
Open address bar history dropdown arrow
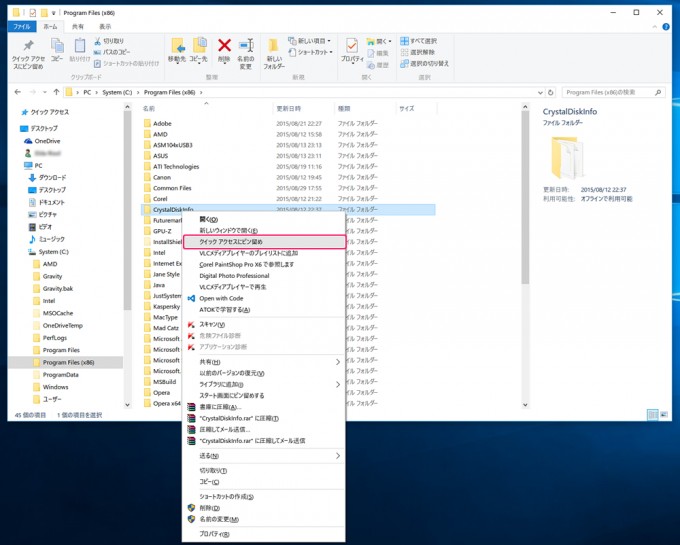tap(540, 92)
